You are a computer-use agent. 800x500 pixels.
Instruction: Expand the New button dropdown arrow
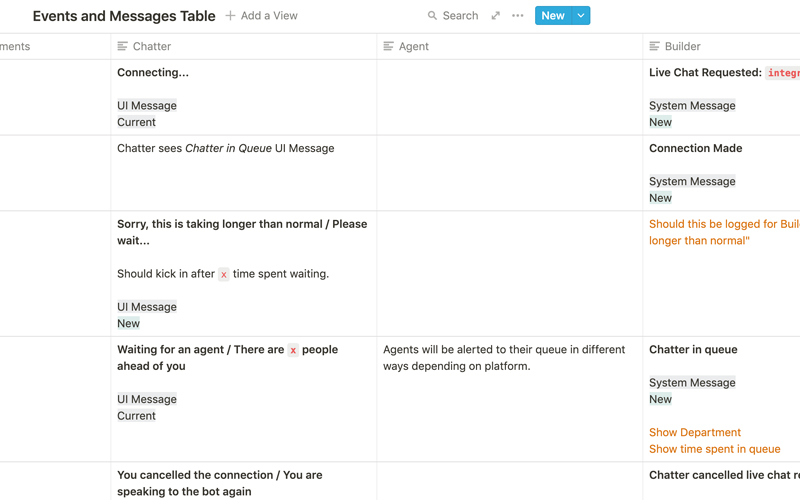581,16
